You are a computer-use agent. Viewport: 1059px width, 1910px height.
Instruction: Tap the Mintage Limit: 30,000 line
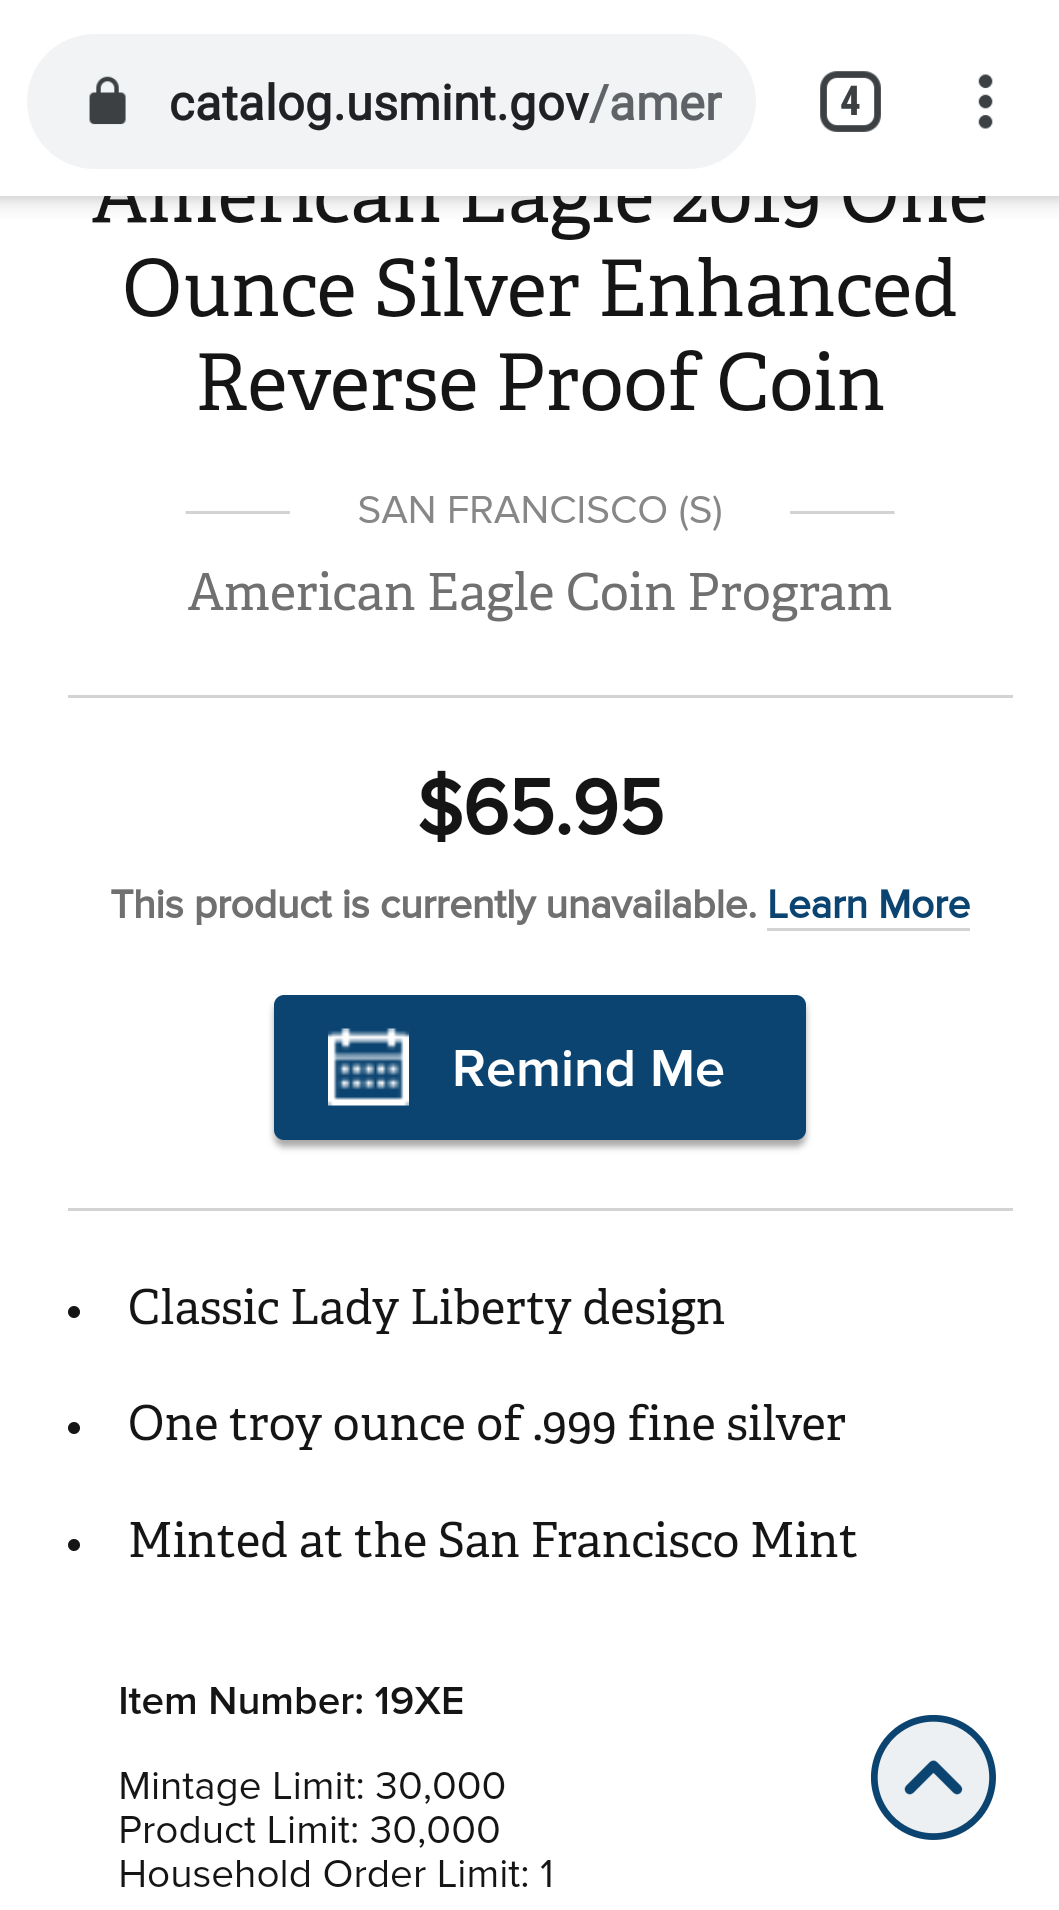[312, 1786]
